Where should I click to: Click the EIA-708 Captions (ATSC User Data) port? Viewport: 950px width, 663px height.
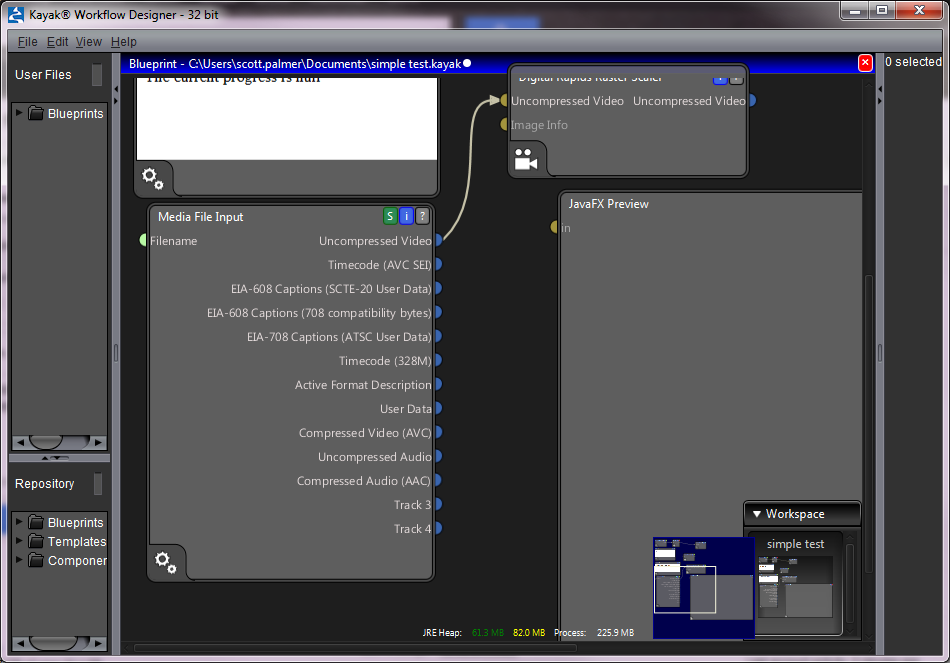point(439,336)
